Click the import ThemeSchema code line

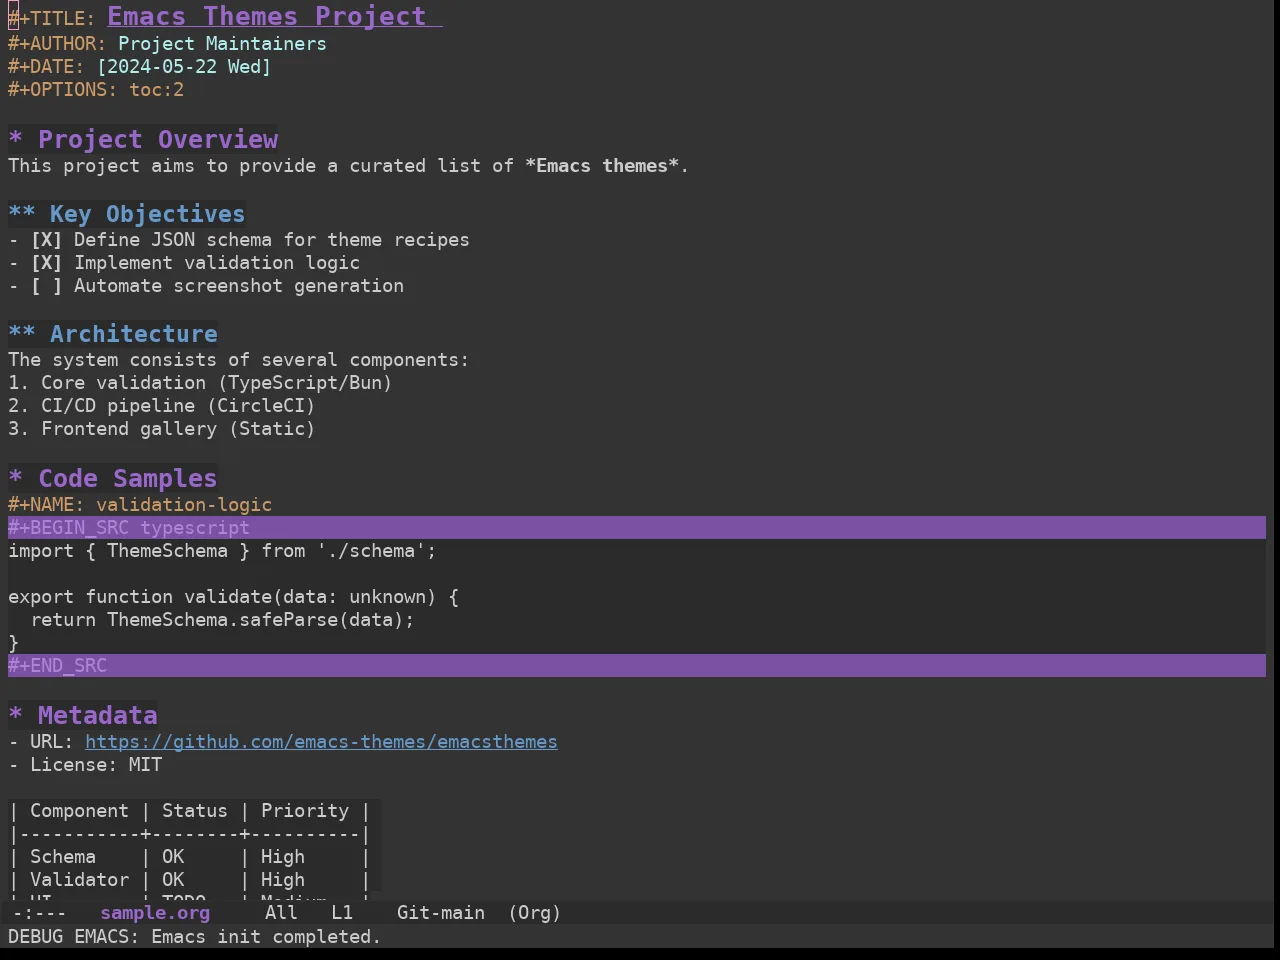point(222,551)
